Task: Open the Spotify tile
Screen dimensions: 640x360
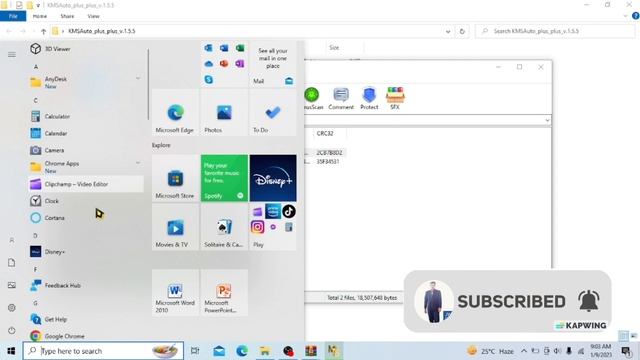Action: pos(224,178)
